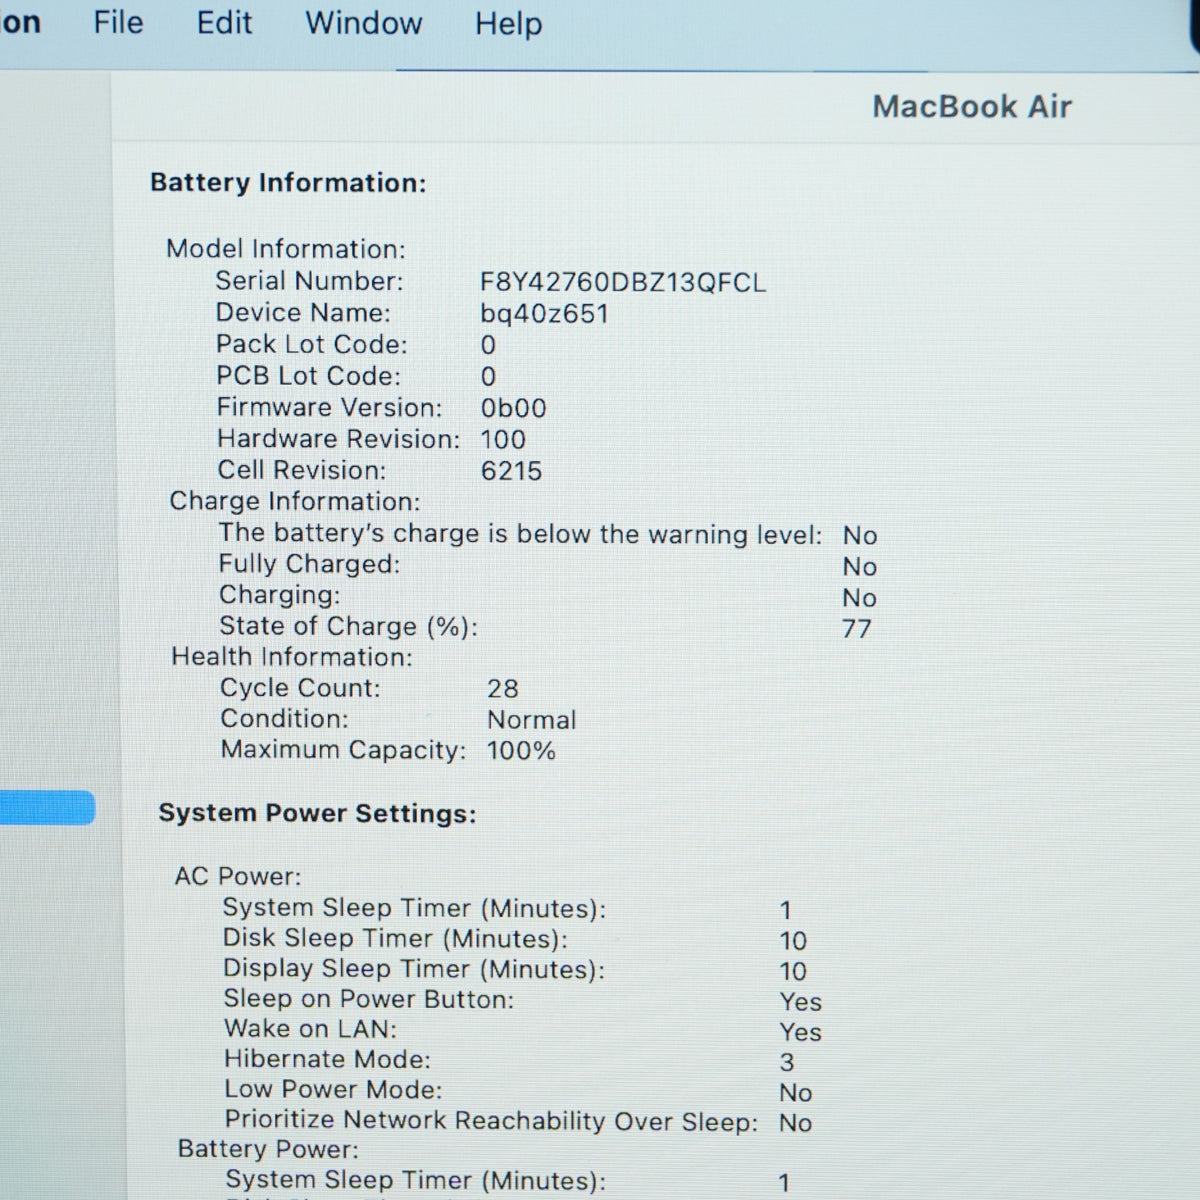Screen dimensions: 1200x1200
Task: Click the Firmware Version value 0b00
Action: tap(513, 408)
